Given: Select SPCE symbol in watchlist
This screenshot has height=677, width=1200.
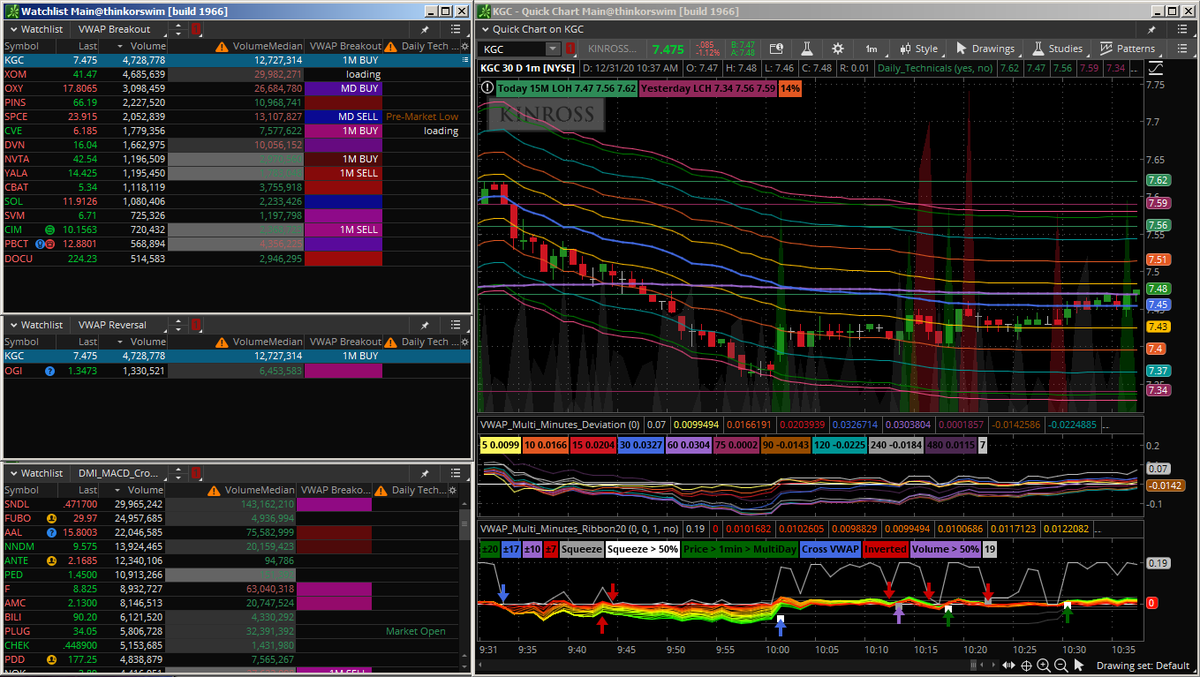Looking at the screenshot, I should (17, 116).
